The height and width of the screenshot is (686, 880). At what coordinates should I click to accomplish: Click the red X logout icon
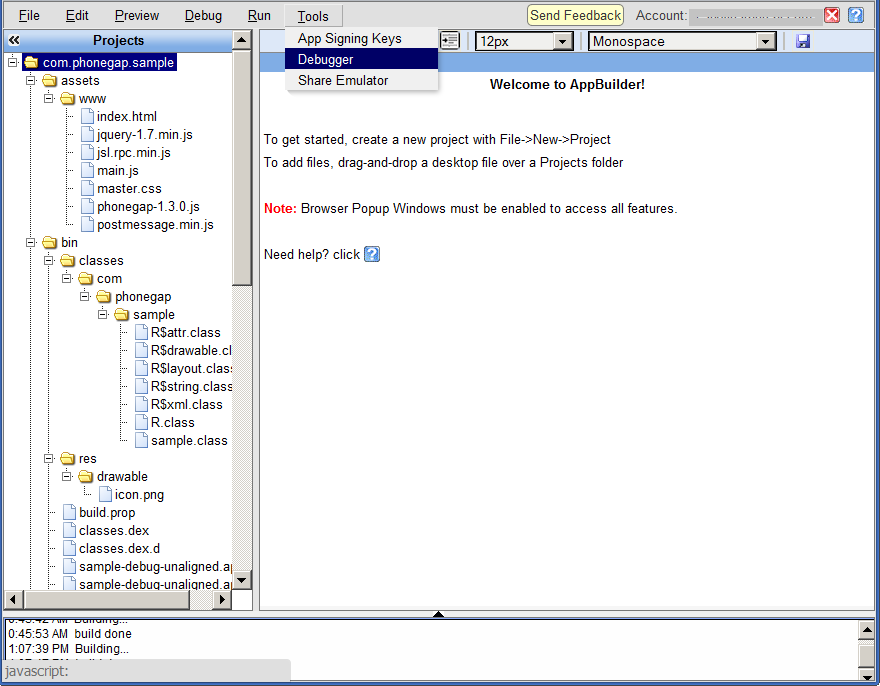(832, 15)
